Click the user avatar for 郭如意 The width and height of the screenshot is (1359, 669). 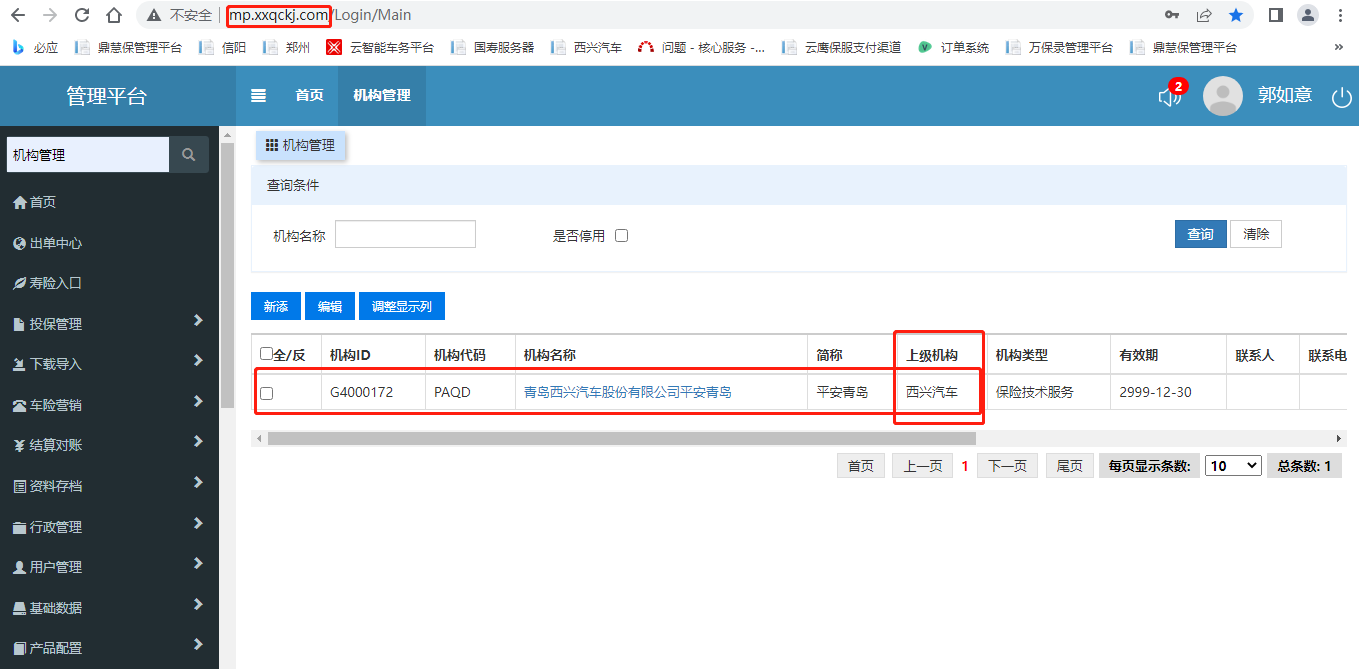tap(1222, 96)
